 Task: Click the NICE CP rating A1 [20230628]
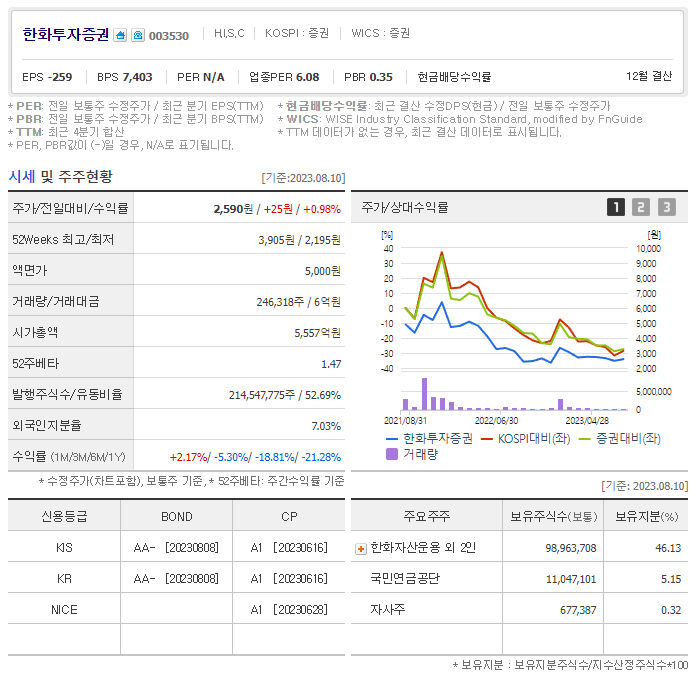289,610
